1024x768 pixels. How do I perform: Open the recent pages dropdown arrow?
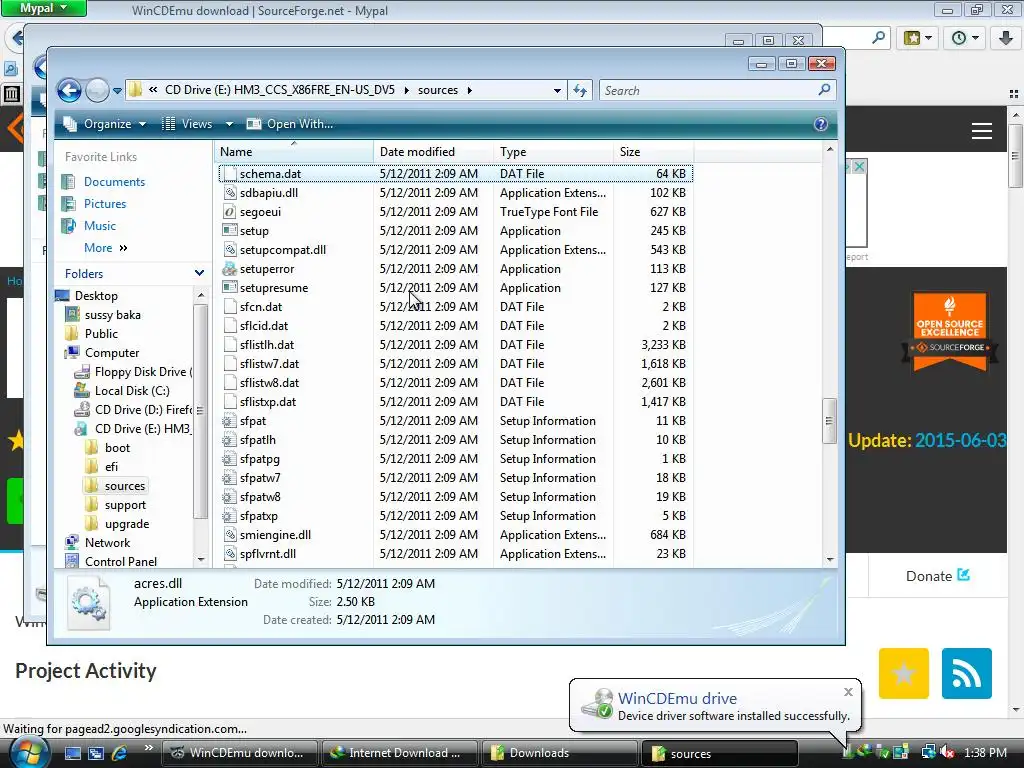pyautogui.click(x=117, y=91)
